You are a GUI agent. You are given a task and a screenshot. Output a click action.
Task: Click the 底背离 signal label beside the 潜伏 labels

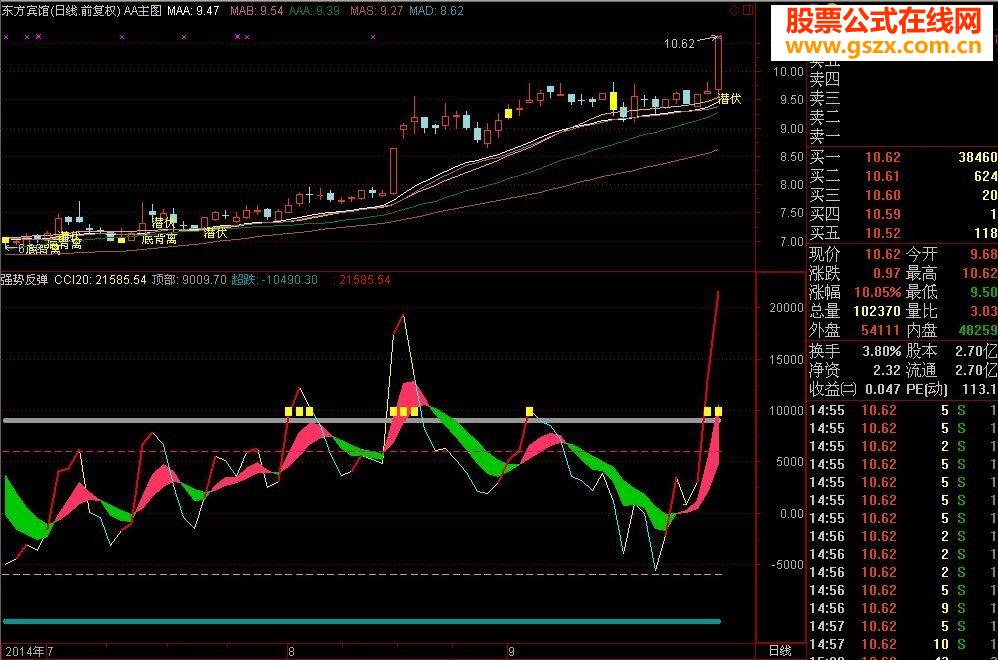159,239
